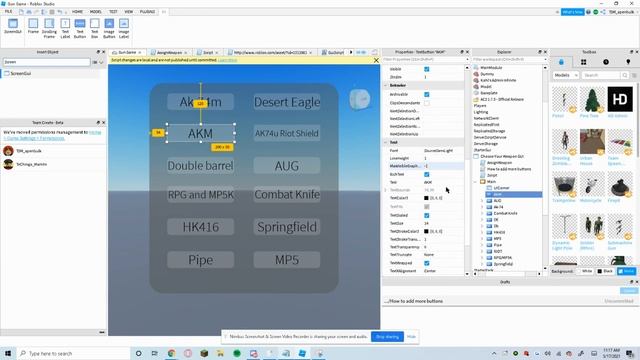Click the Cortana circle on the taskbar
This screenshot has width=640, height=360.
[138, 353]
